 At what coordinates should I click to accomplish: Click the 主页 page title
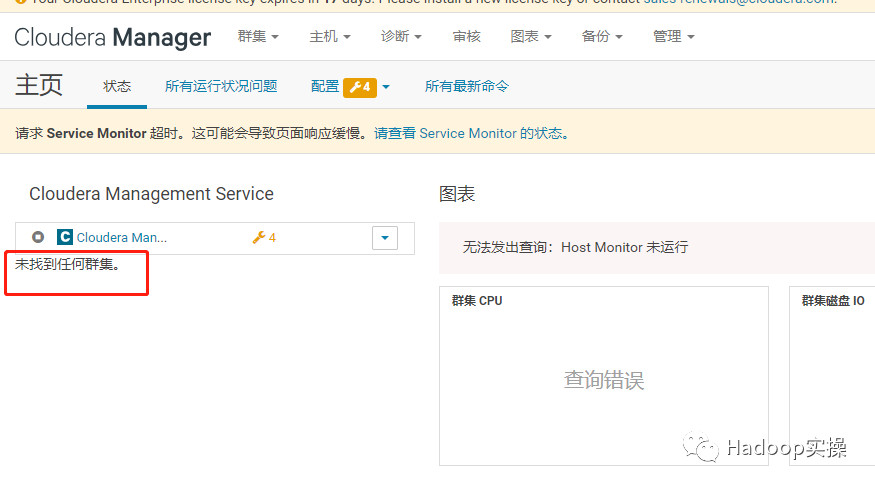pos(39,85)
